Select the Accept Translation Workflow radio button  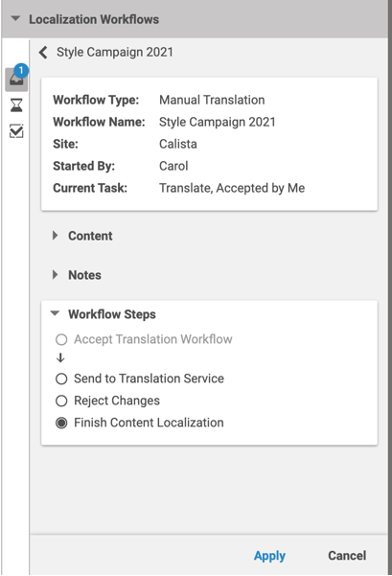coord(61,339)
